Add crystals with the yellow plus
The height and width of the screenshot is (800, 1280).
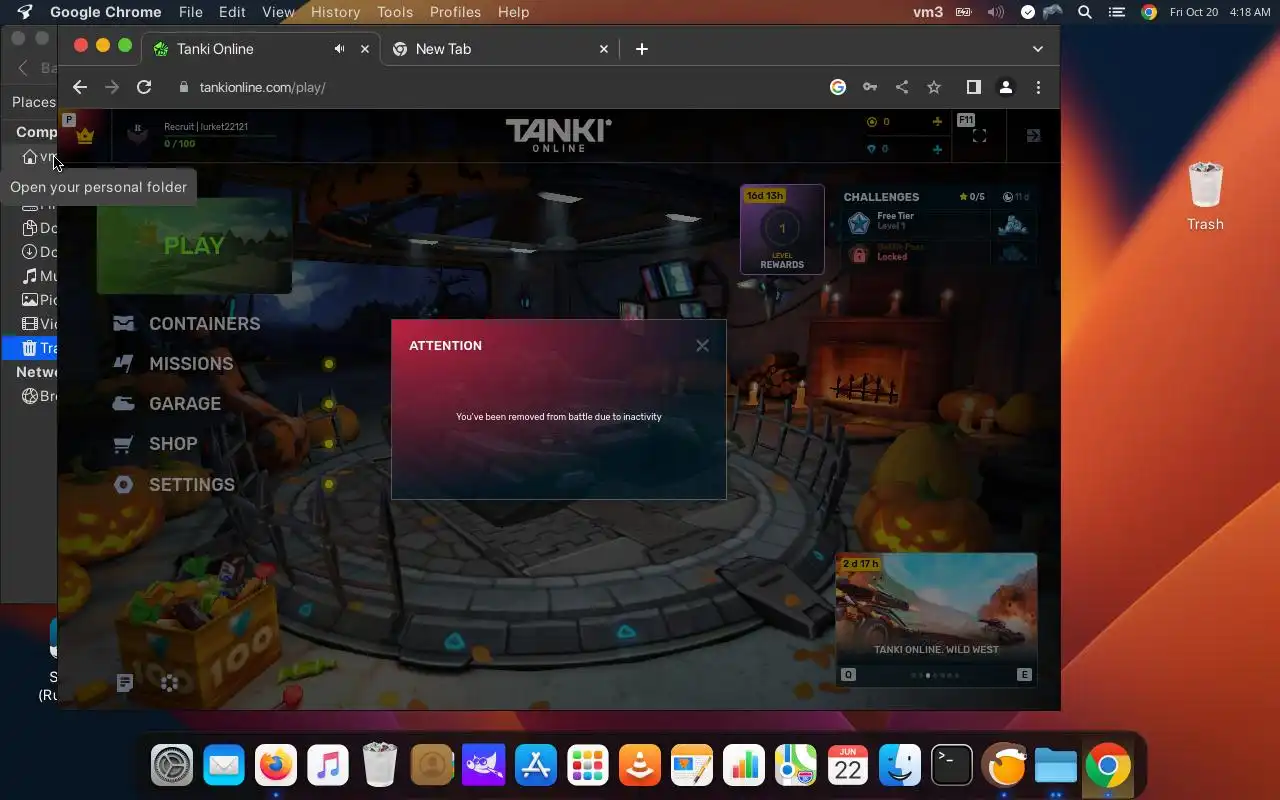pos(937,122)
